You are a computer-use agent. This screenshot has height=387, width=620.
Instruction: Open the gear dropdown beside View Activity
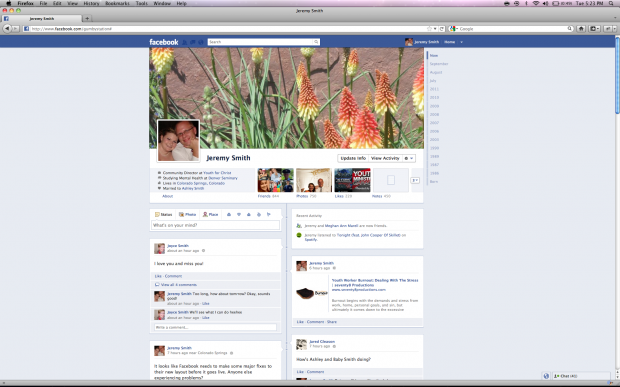409,158
